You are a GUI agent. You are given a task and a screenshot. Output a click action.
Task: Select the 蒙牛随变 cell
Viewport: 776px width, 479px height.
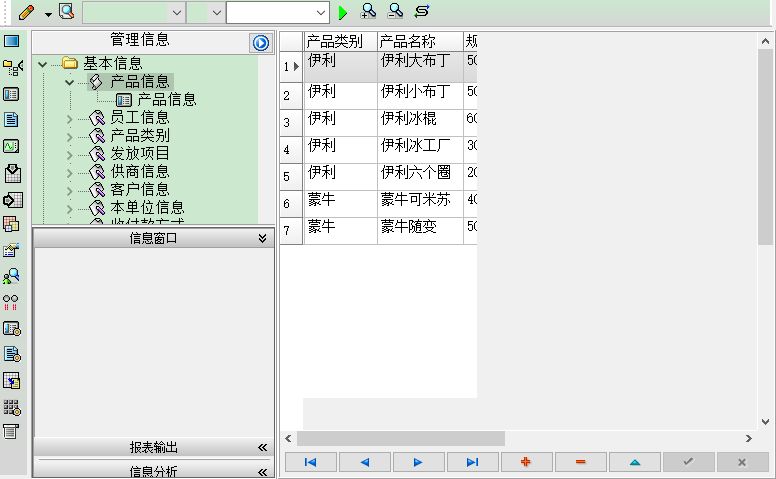420,231
